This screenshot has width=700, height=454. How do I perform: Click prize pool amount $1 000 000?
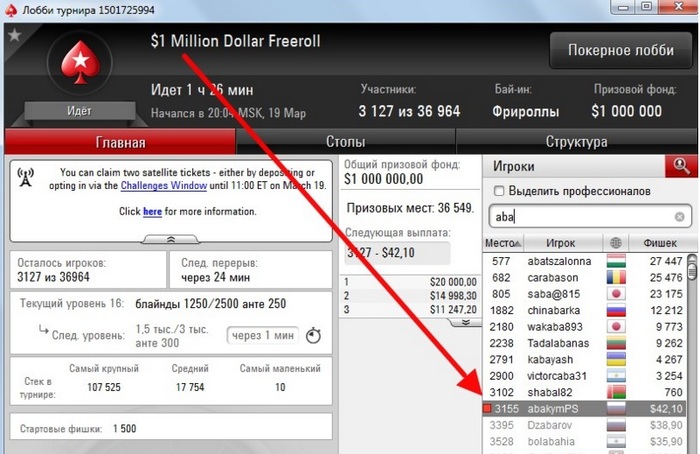(x=626, y=111)
